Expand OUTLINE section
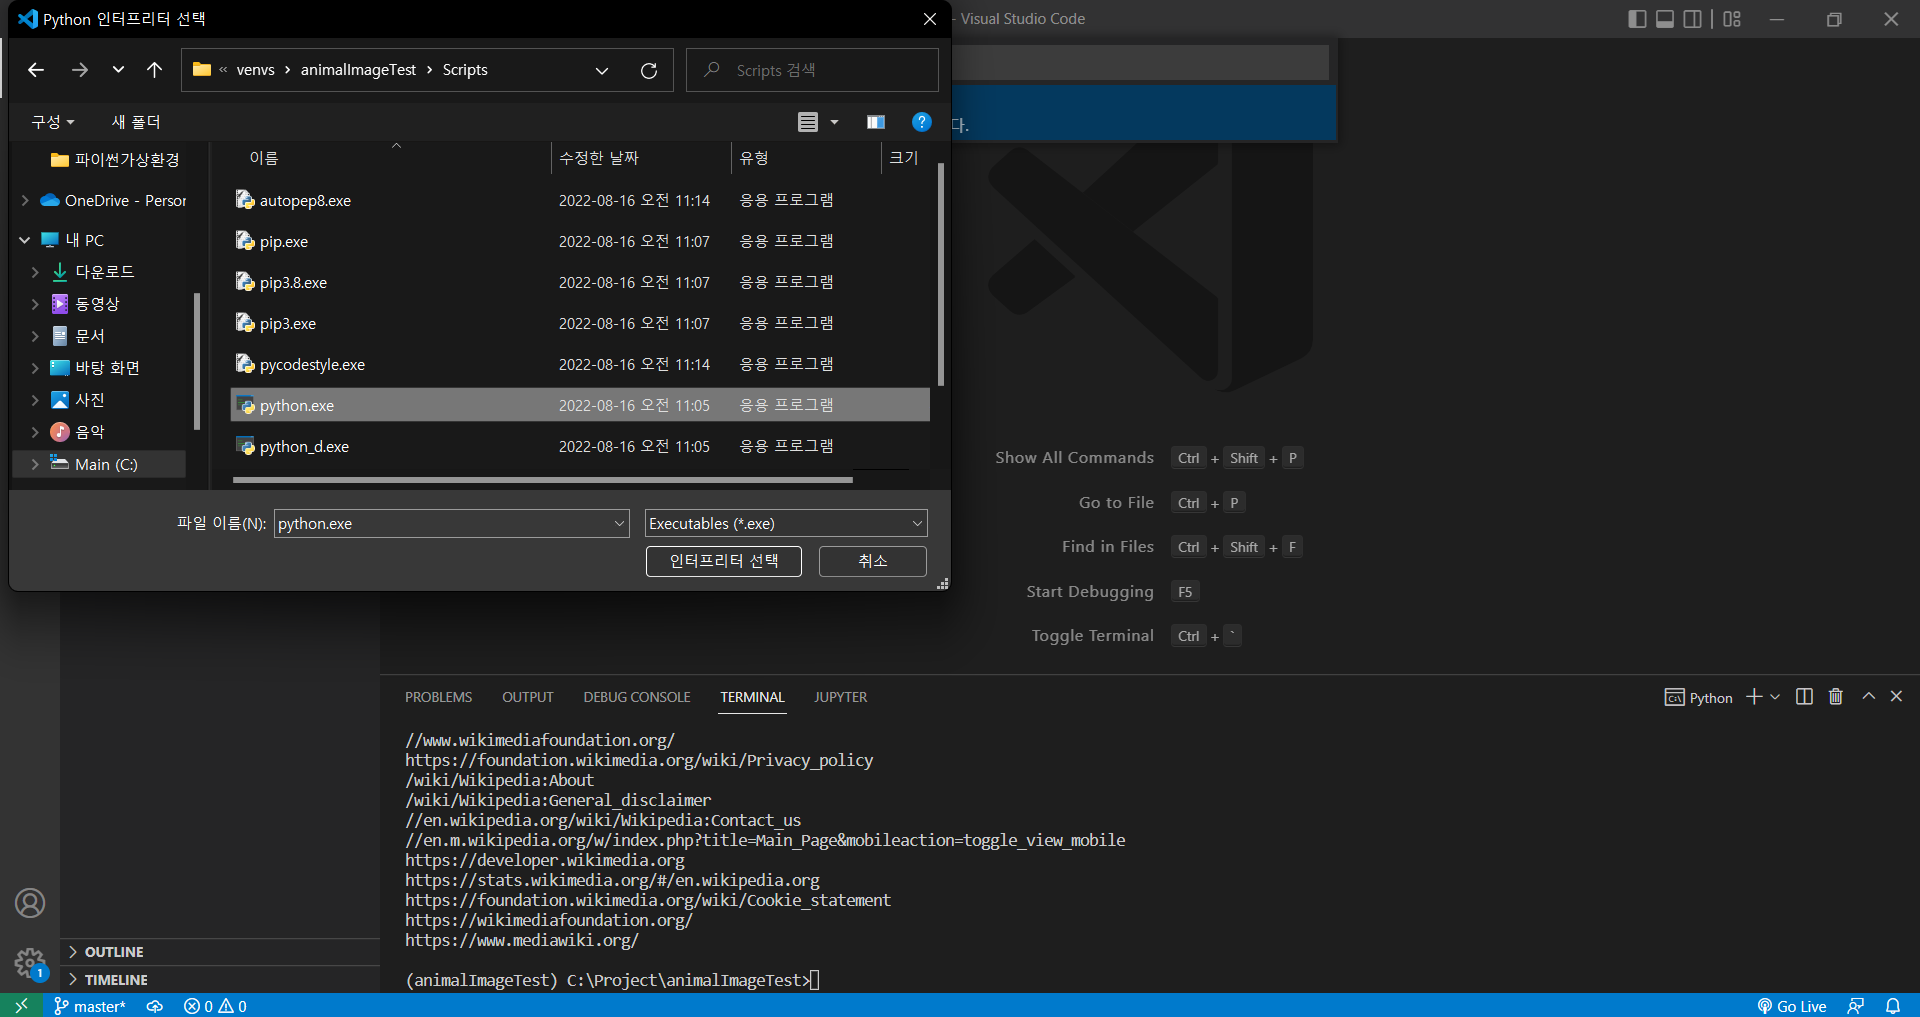 220,952
